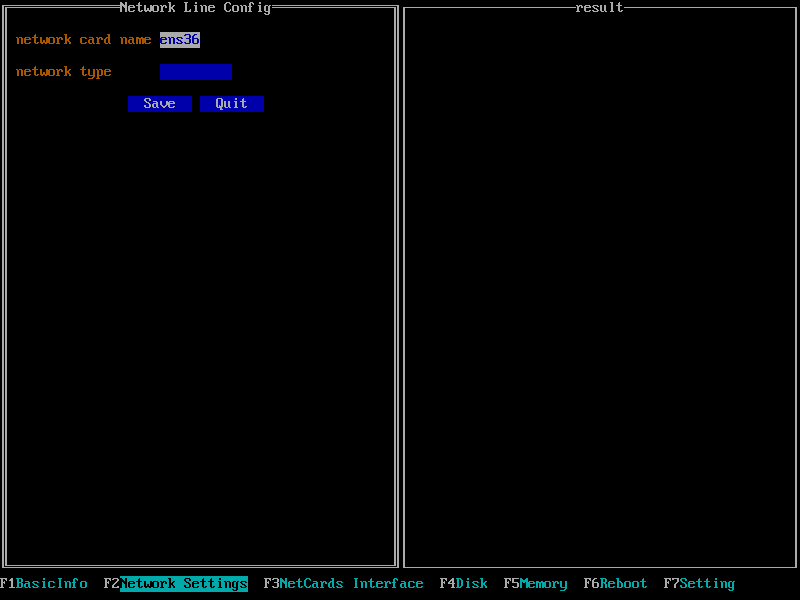This screenshot has width=800, height=600.
Task: Open the BasicInfo menu item
Action: pos(52,584)
